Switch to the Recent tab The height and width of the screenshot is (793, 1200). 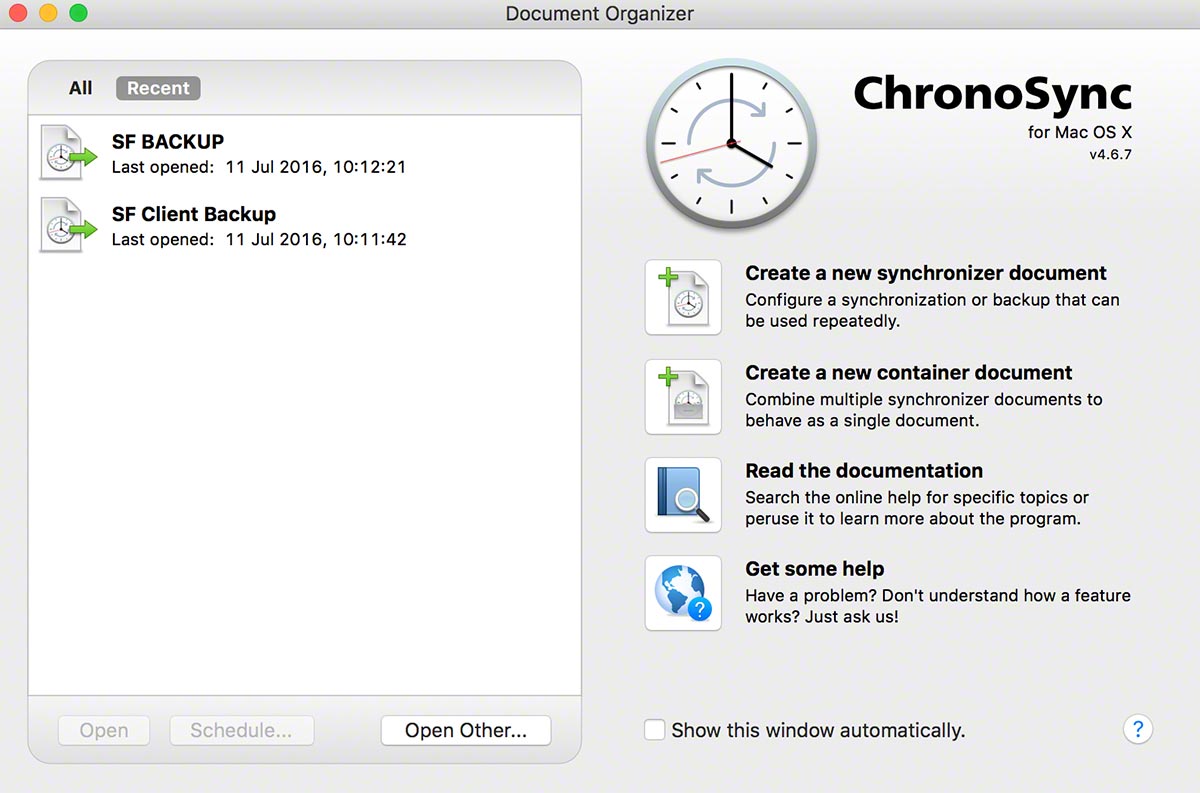coord(158,88)
